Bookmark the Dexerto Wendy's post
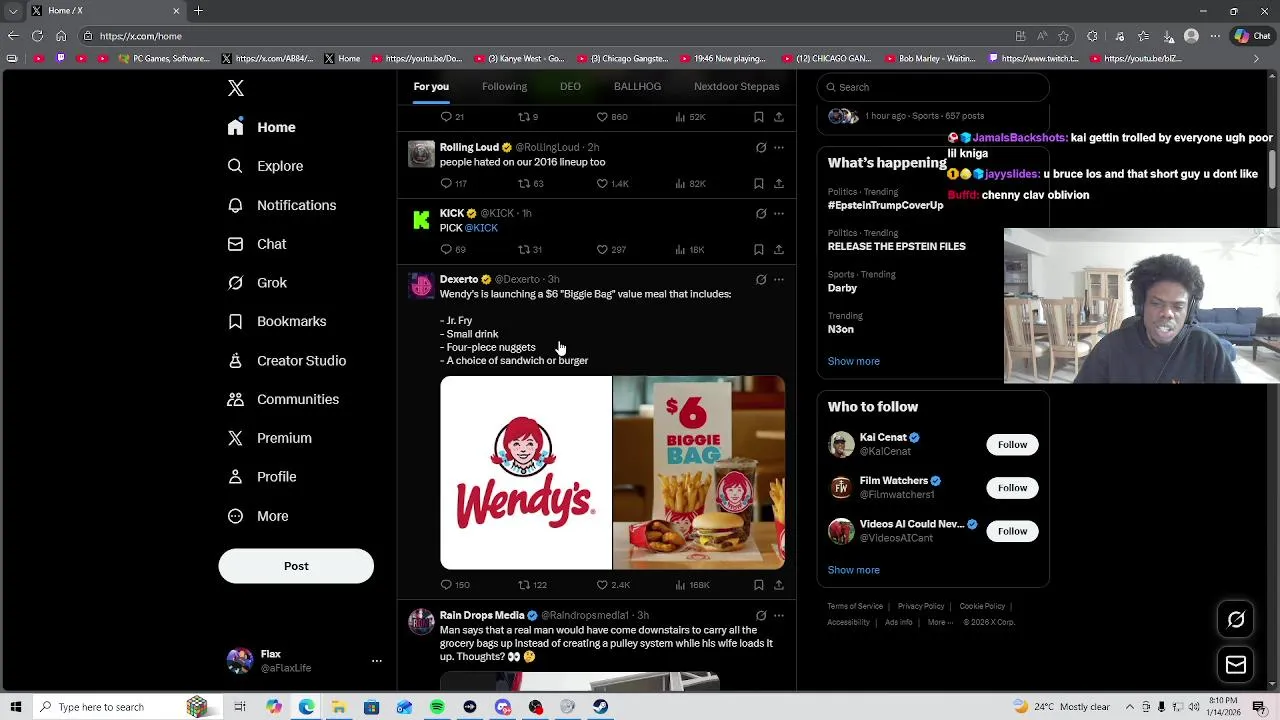The height and width of the screenshot is (720, 1280). pyautogui.click(x=759, y=585)
